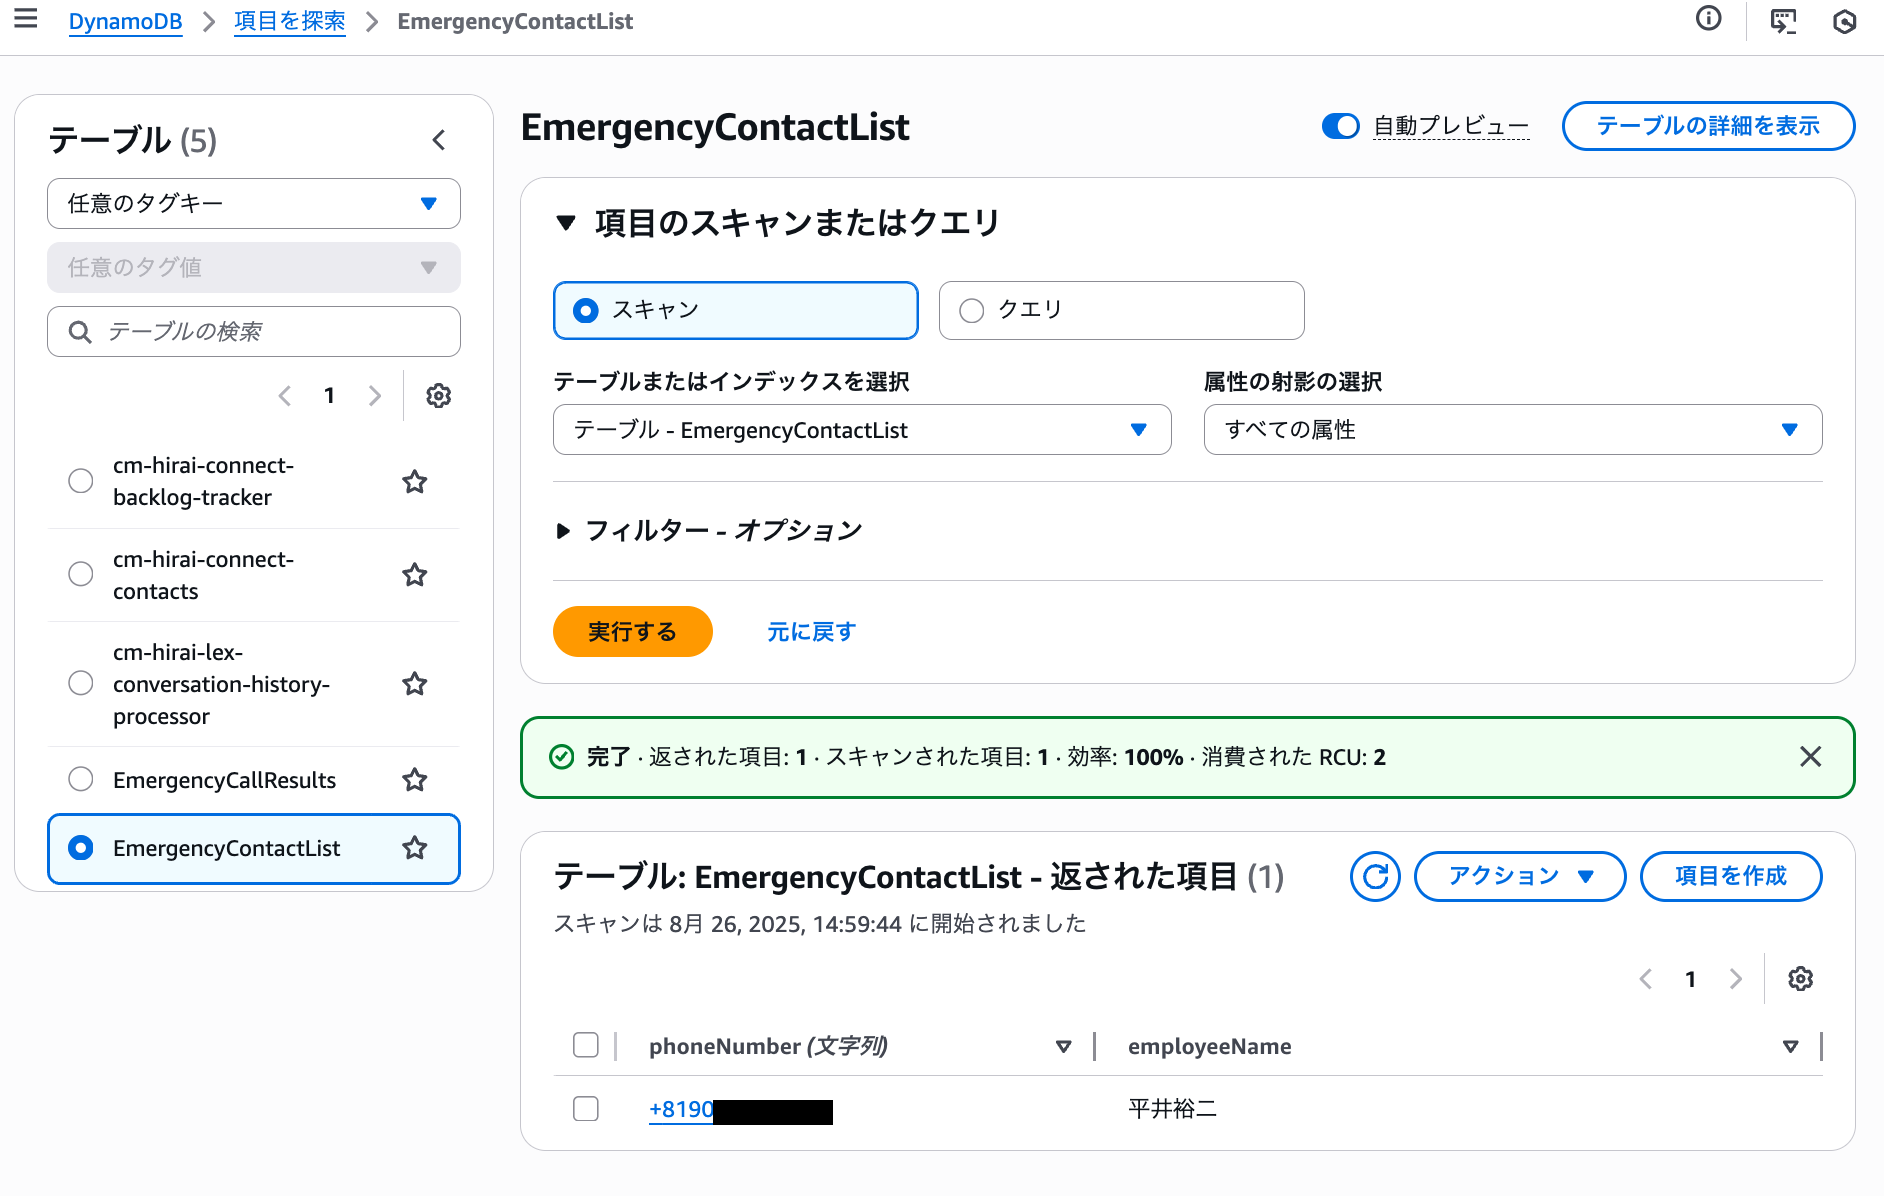Dismiss the scan completed banner
This screenshot has height=1196, width=1884.
[1810, 757]
